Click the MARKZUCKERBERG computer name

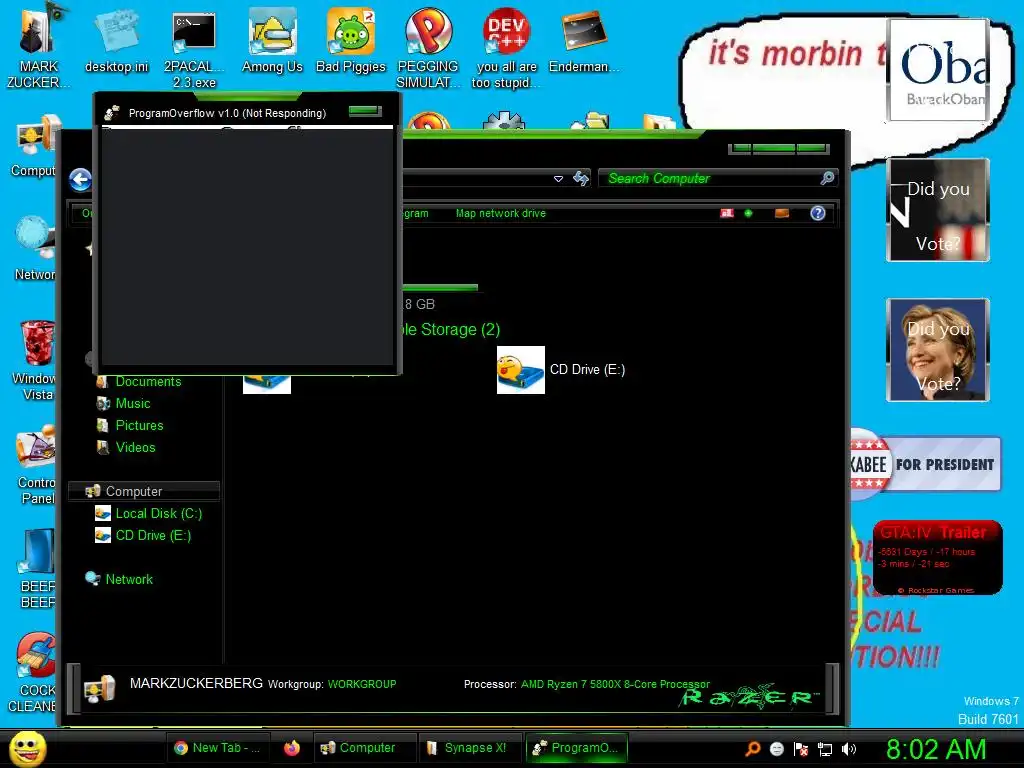[196, 683]
